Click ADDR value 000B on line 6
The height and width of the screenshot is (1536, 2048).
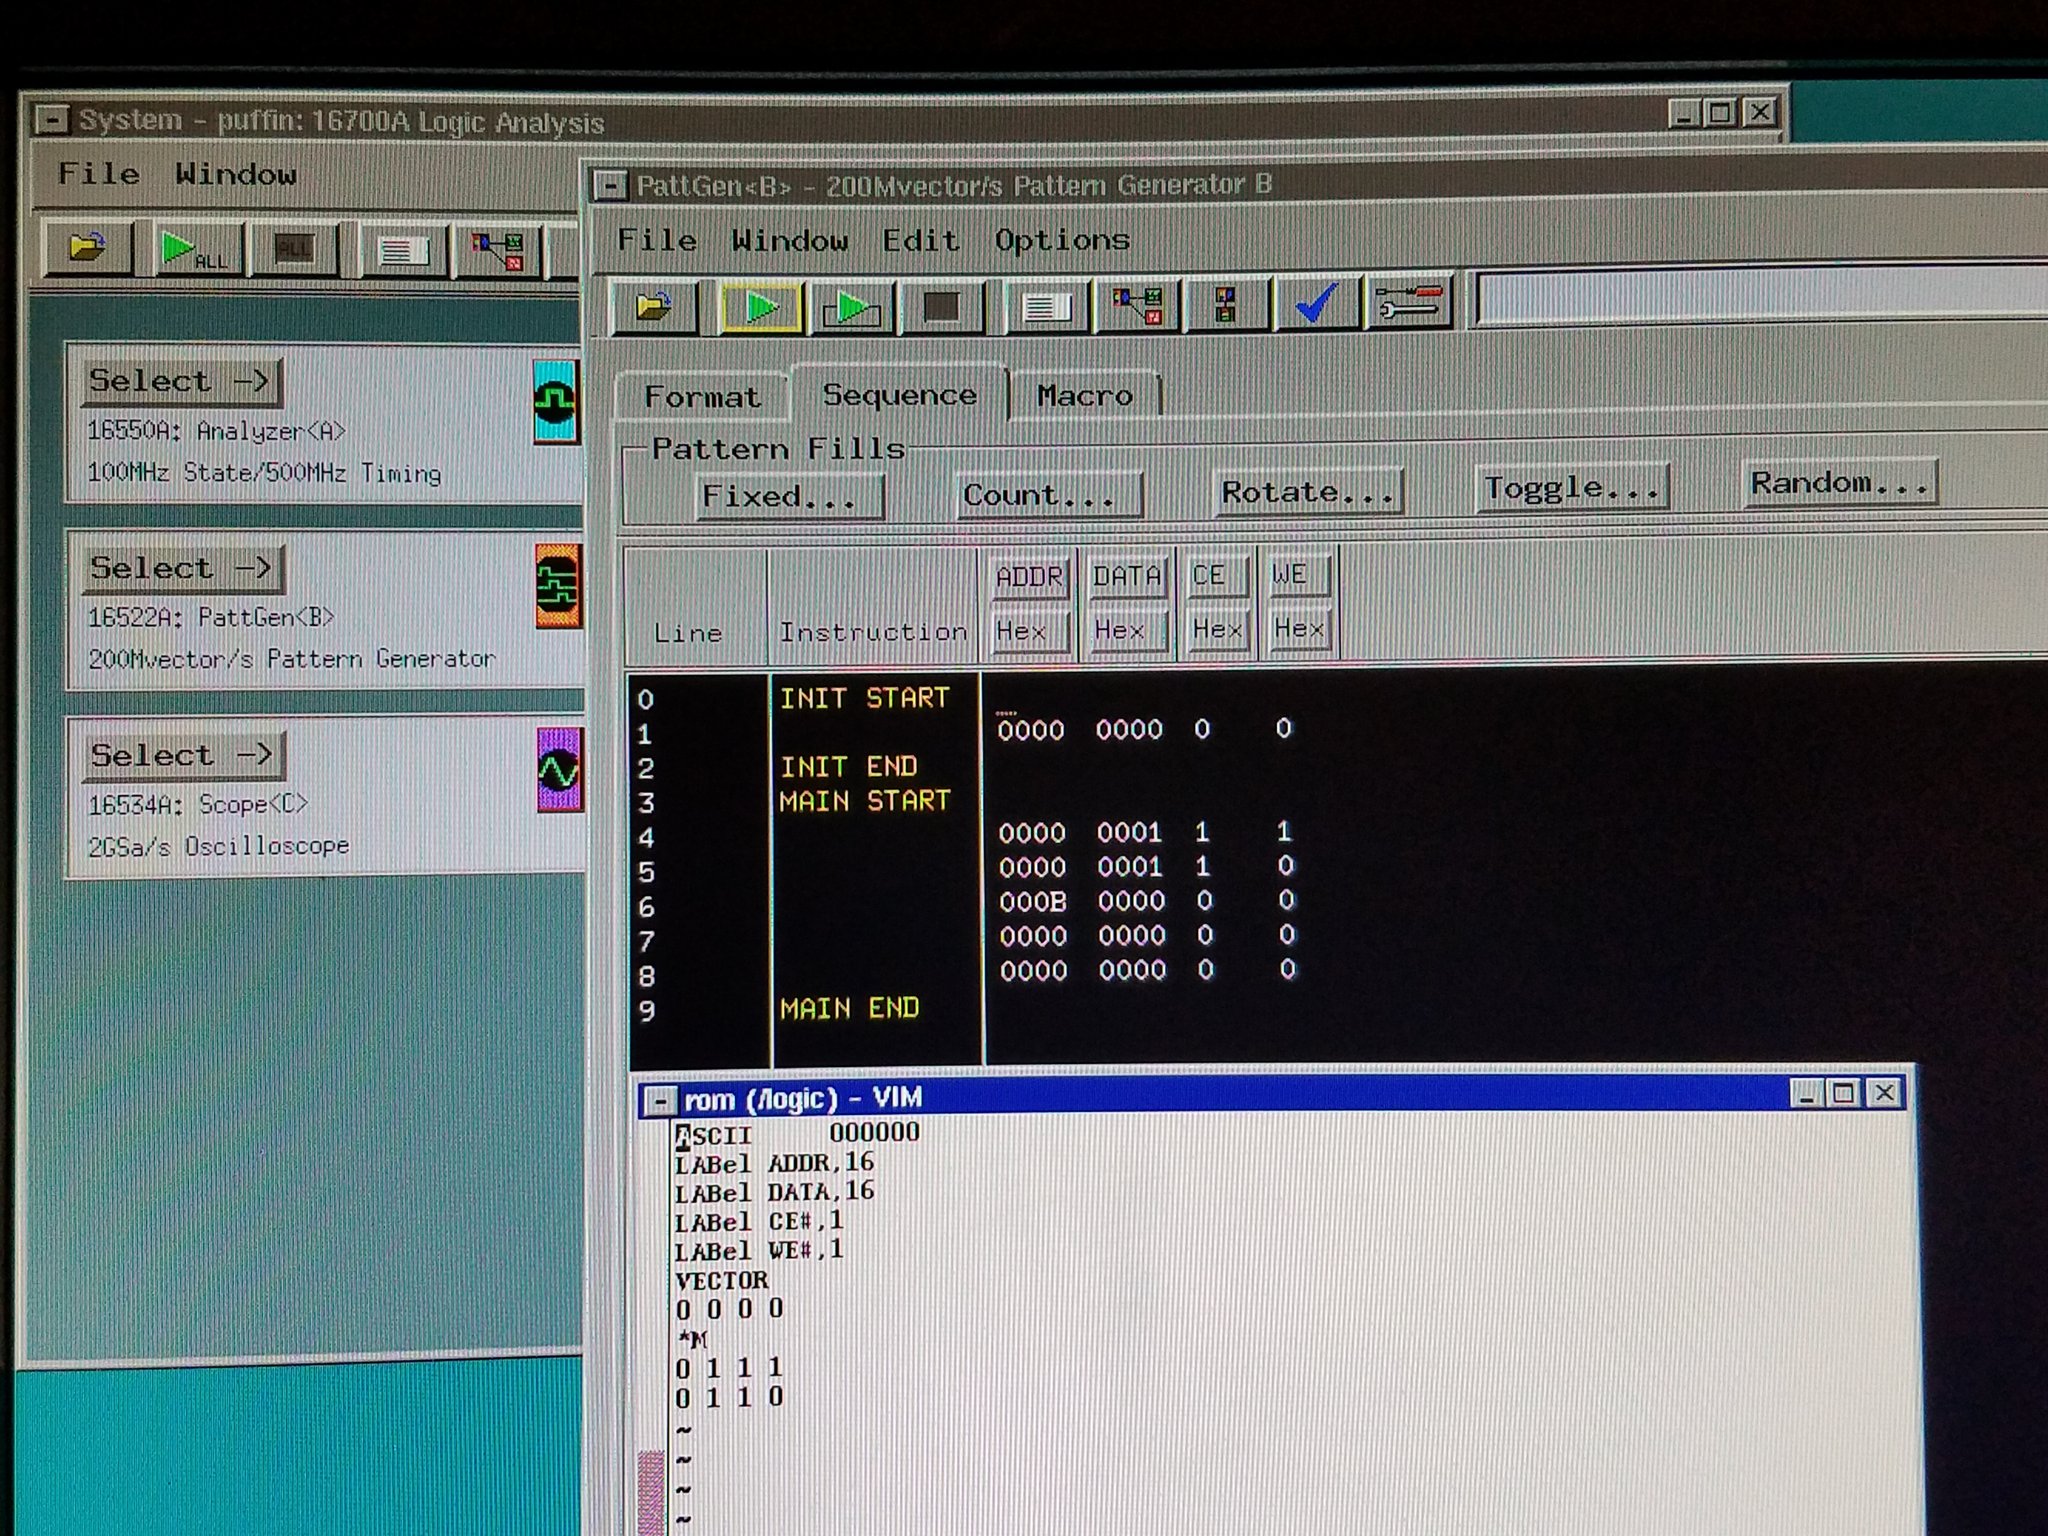click(1032, 902)
